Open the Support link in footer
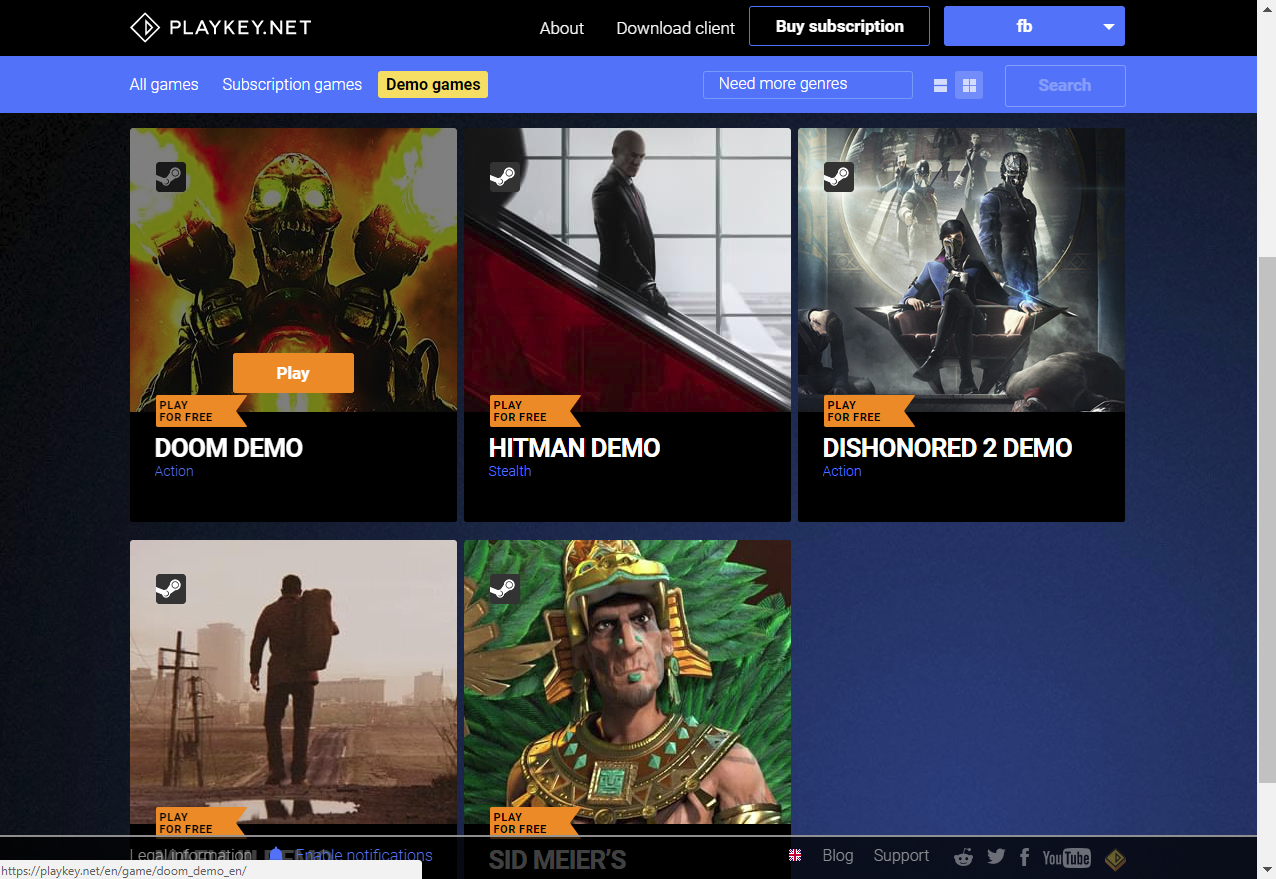1276x879 pixels. click(901, 856)
